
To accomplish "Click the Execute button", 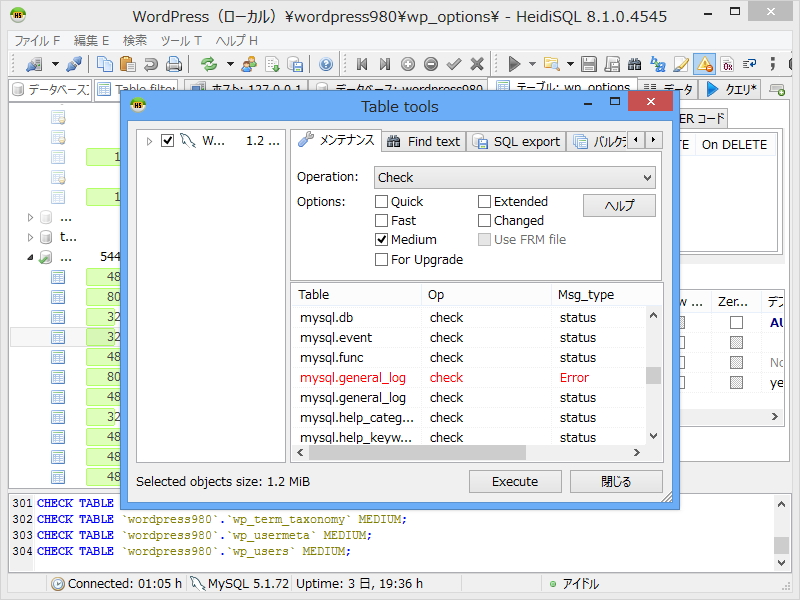I will [515, 482].
